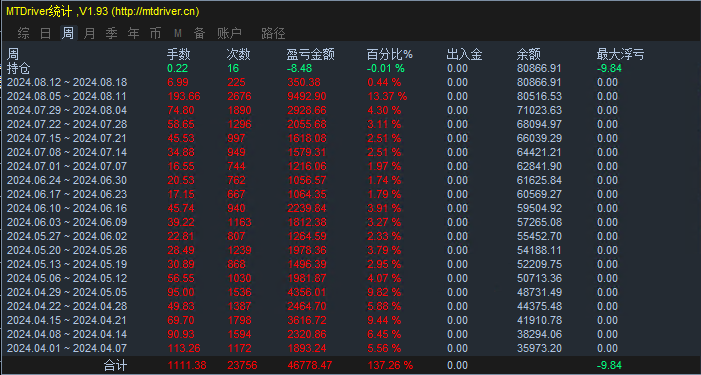Viewport: 701px width, 375px height.
Task: Select the 持仓 open positions row
Action: pos(350,68)
